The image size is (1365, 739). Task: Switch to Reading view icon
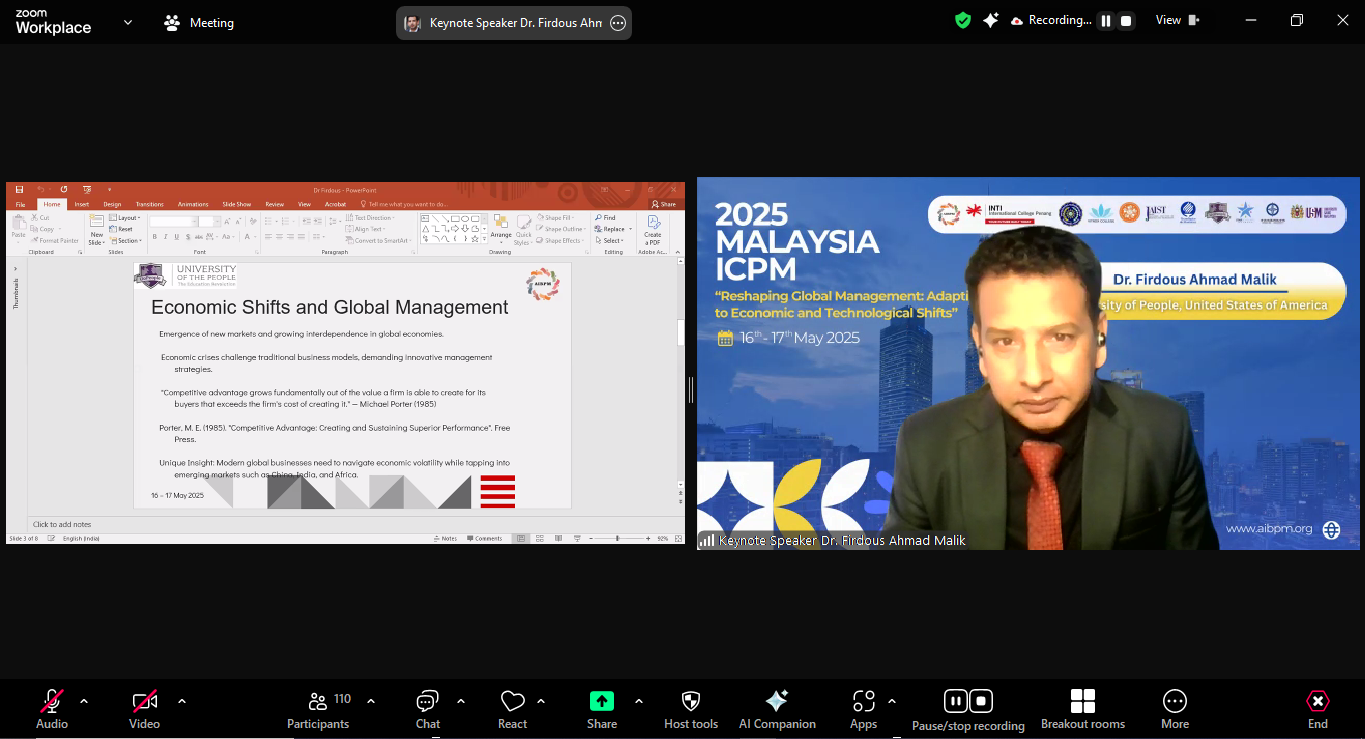point(558,538)
